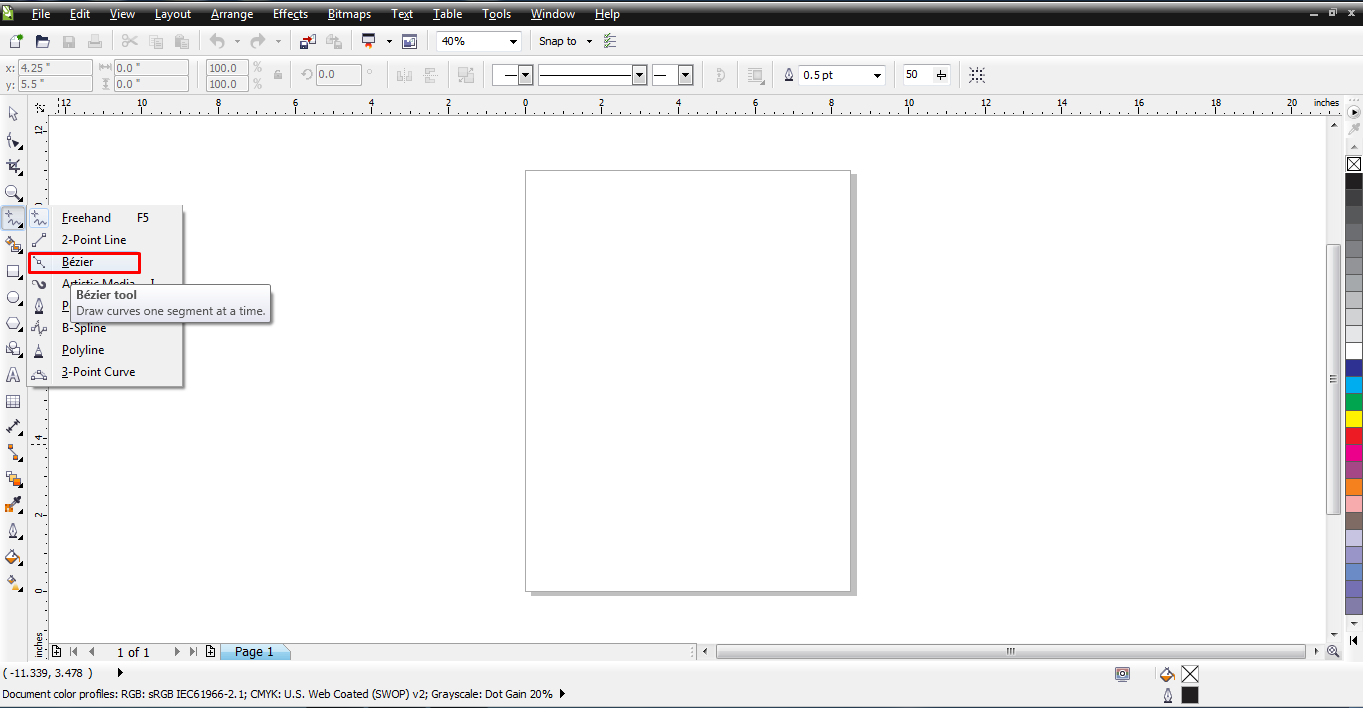Open the Bitmaps menu

[350, 14]
